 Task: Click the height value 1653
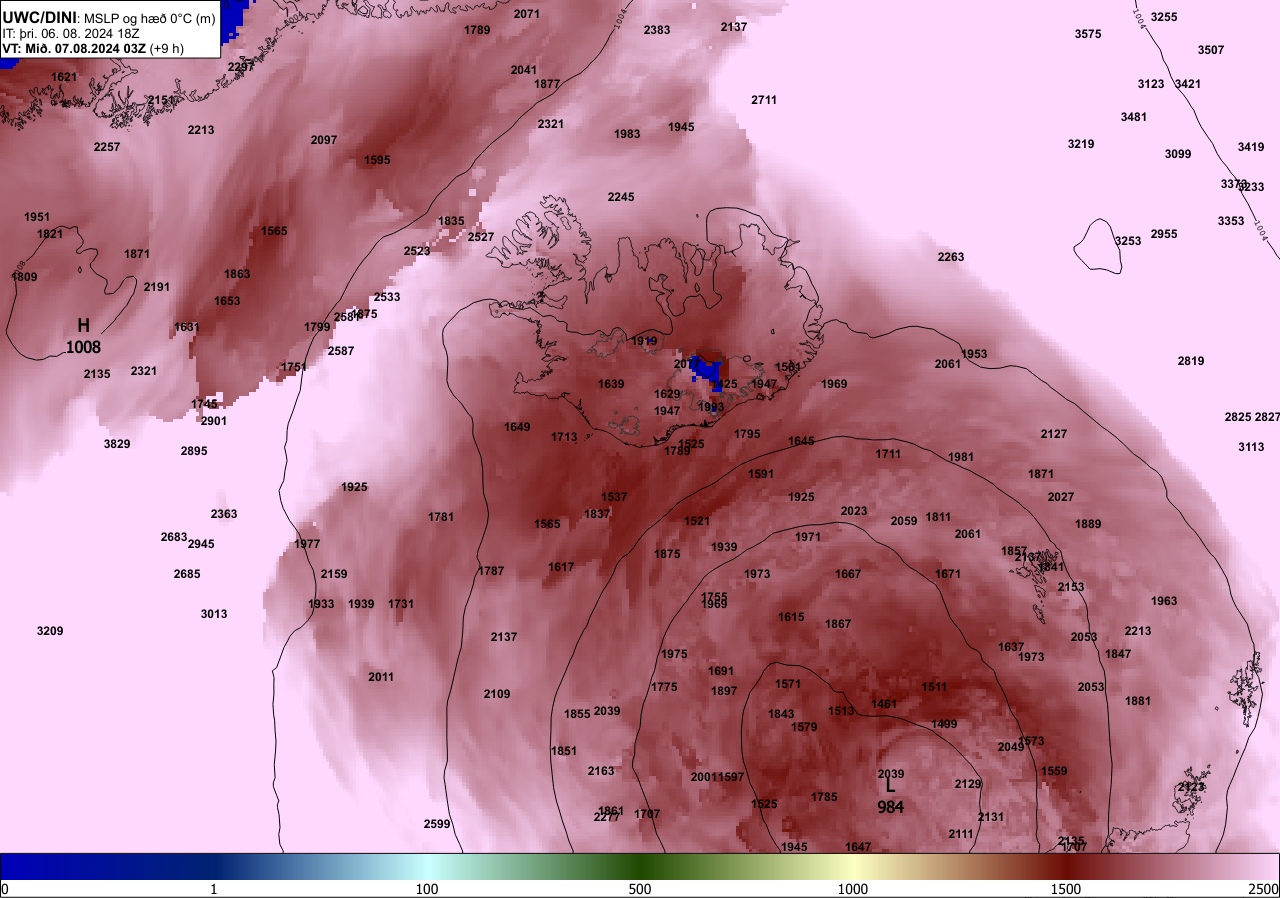227,301
